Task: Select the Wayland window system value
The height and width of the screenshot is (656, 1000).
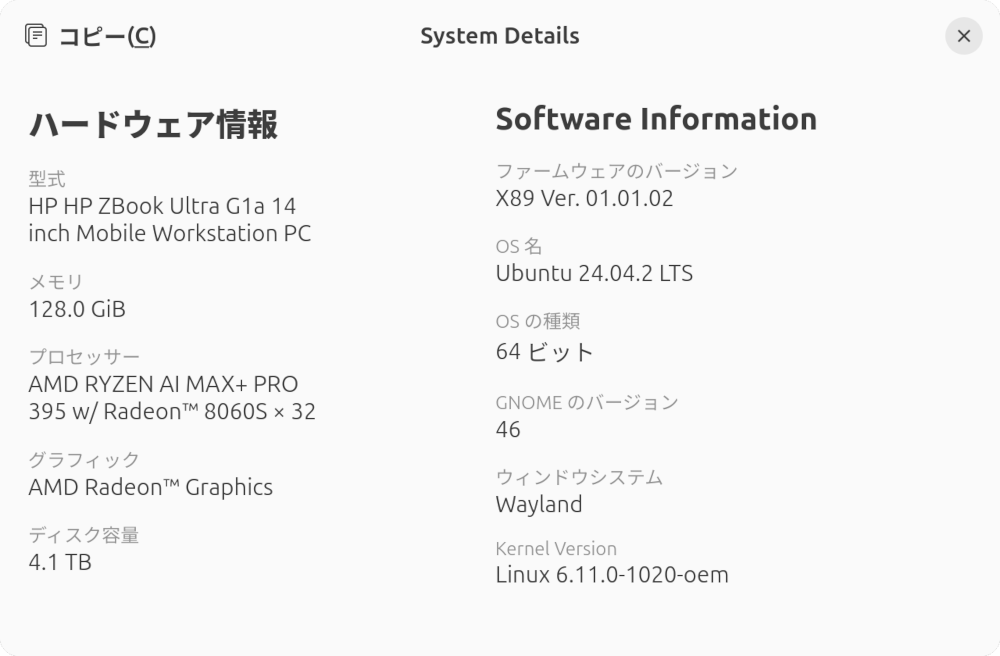Action: coord(539,505)
